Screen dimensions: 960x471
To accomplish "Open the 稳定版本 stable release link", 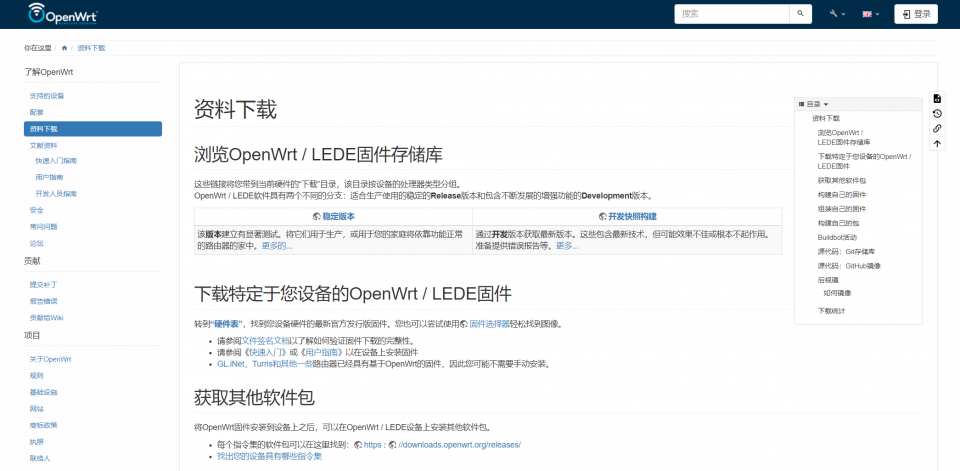I will coord(338,216).
